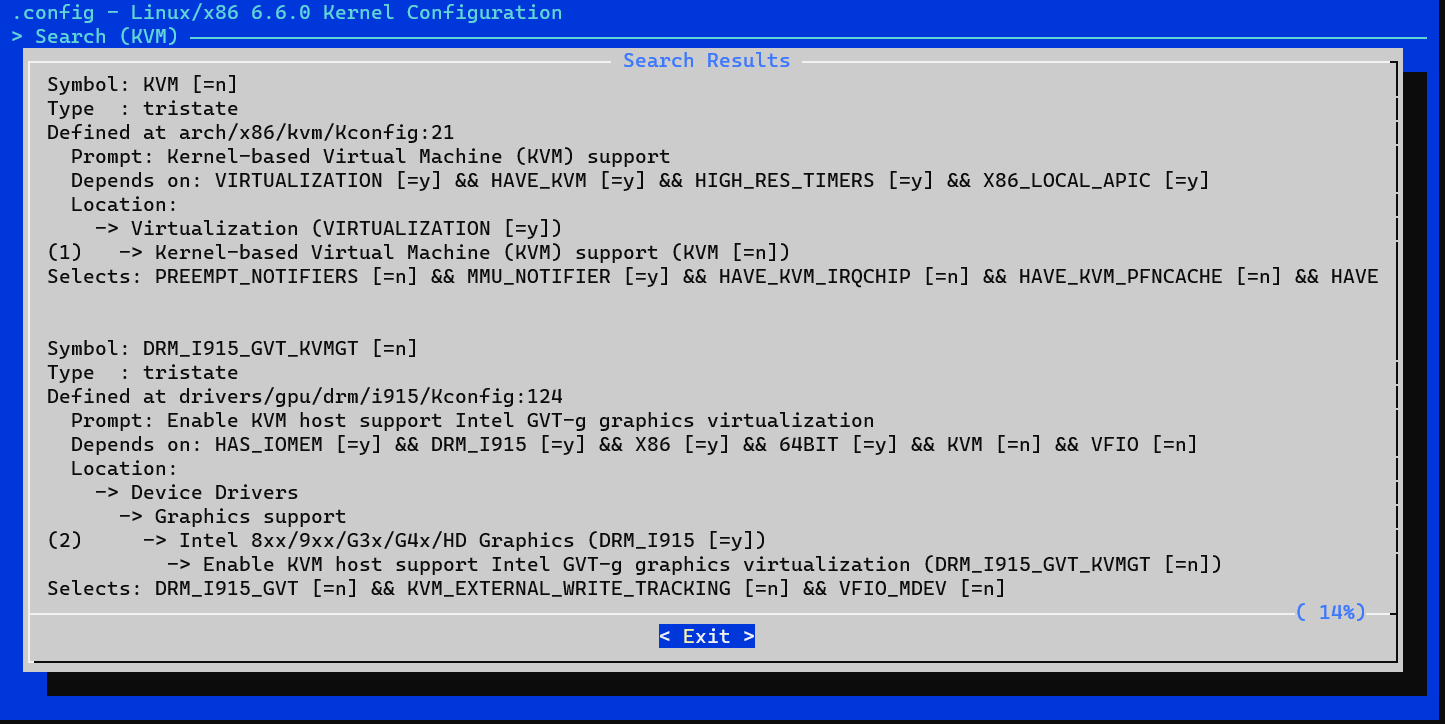
Task: Click the Exit button
Action: pos(706,635)
